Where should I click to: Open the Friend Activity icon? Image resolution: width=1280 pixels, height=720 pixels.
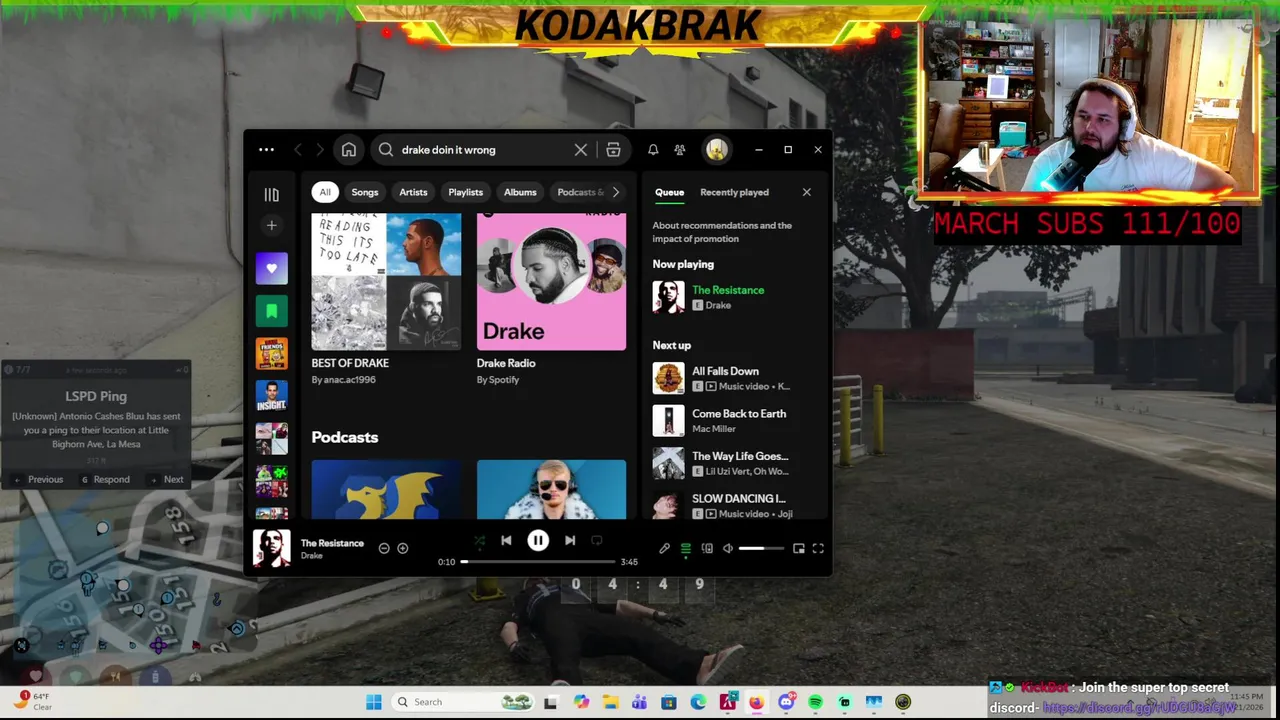(680, 150)
